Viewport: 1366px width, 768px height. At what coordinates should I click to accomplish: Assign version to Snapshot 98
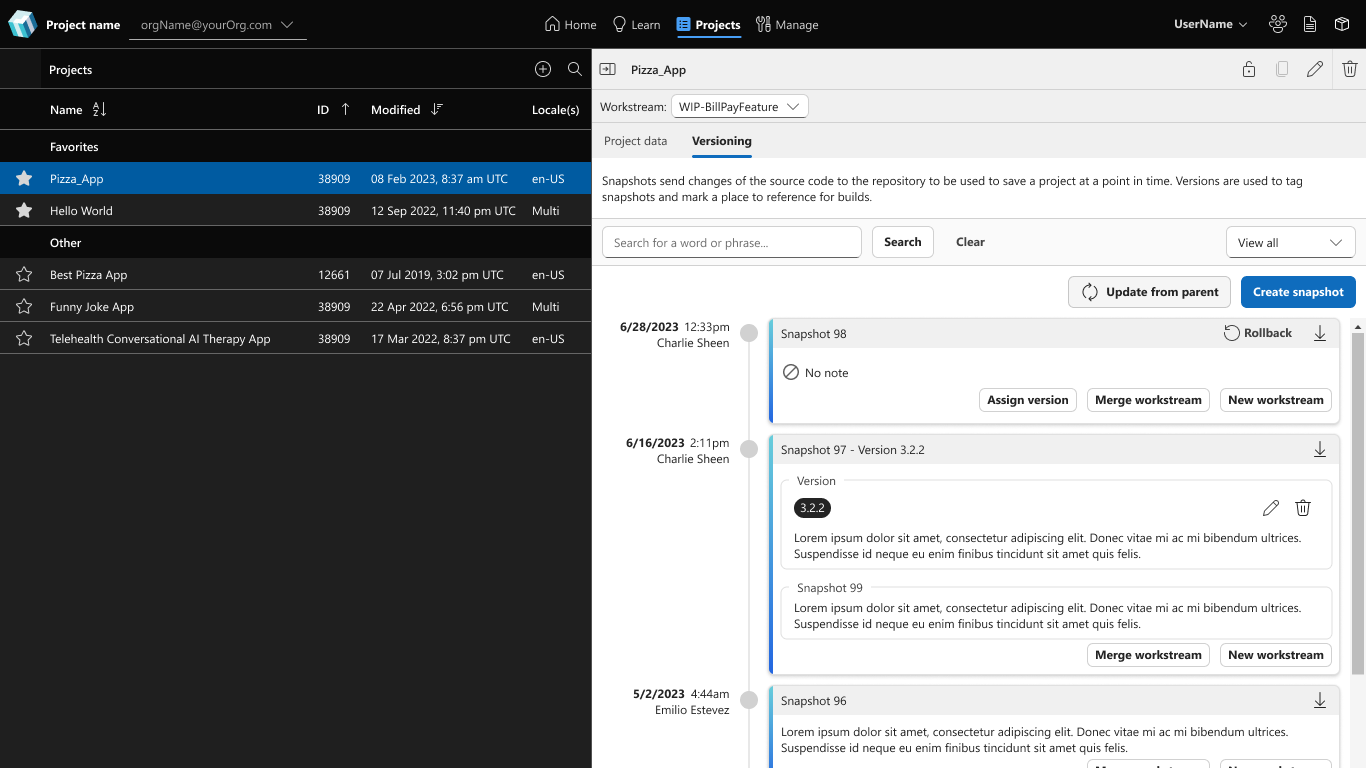tap(1028, 400)
